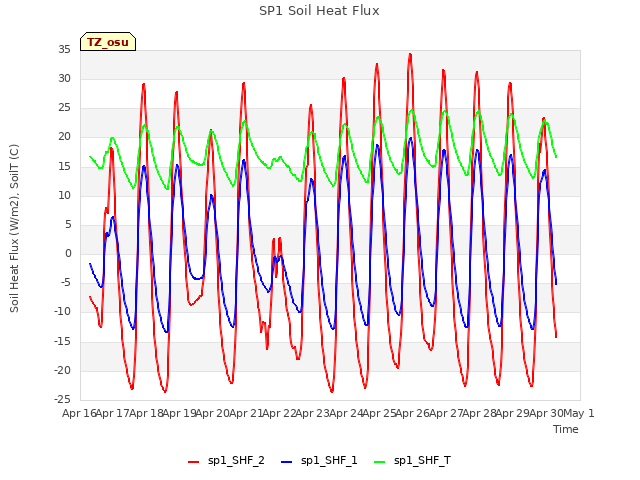Click the y-axis title Soil Heat Flux
Screen dimensions: 640x480
(x=14, y=228)
